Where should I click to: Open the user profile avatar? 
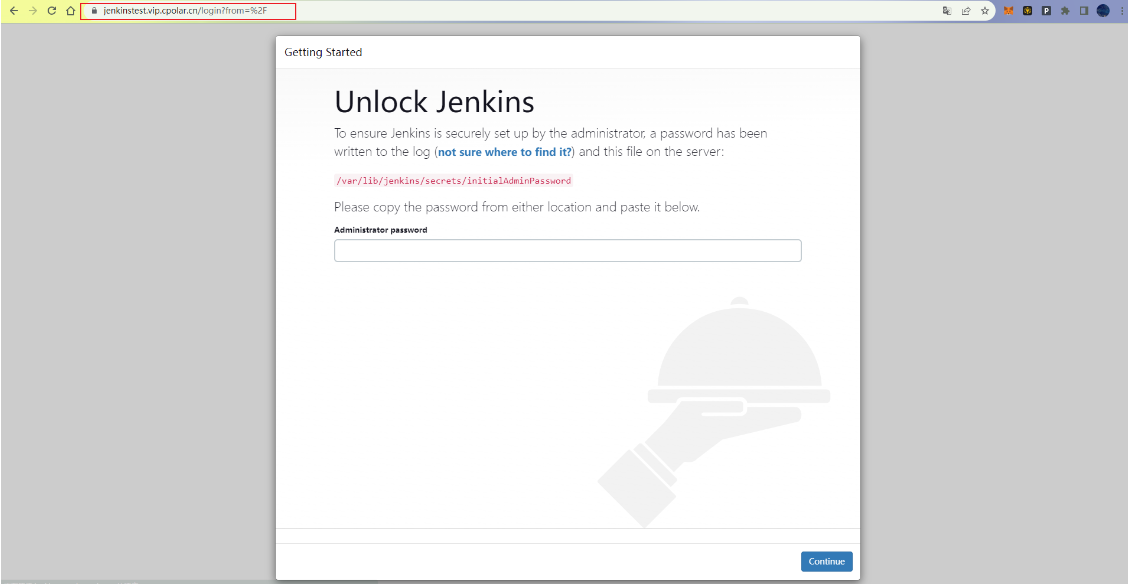[1102, 11]
